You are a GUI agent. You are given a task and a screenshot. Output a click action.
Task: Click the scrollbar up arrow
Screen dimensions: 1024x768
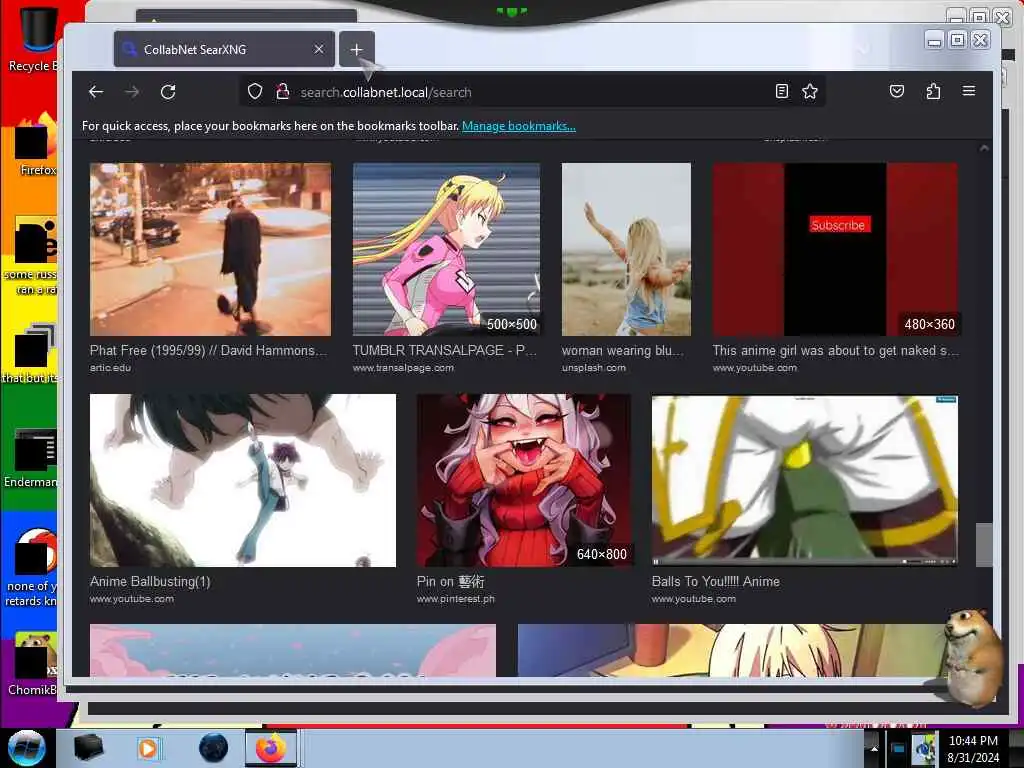[x=984, y=148]
